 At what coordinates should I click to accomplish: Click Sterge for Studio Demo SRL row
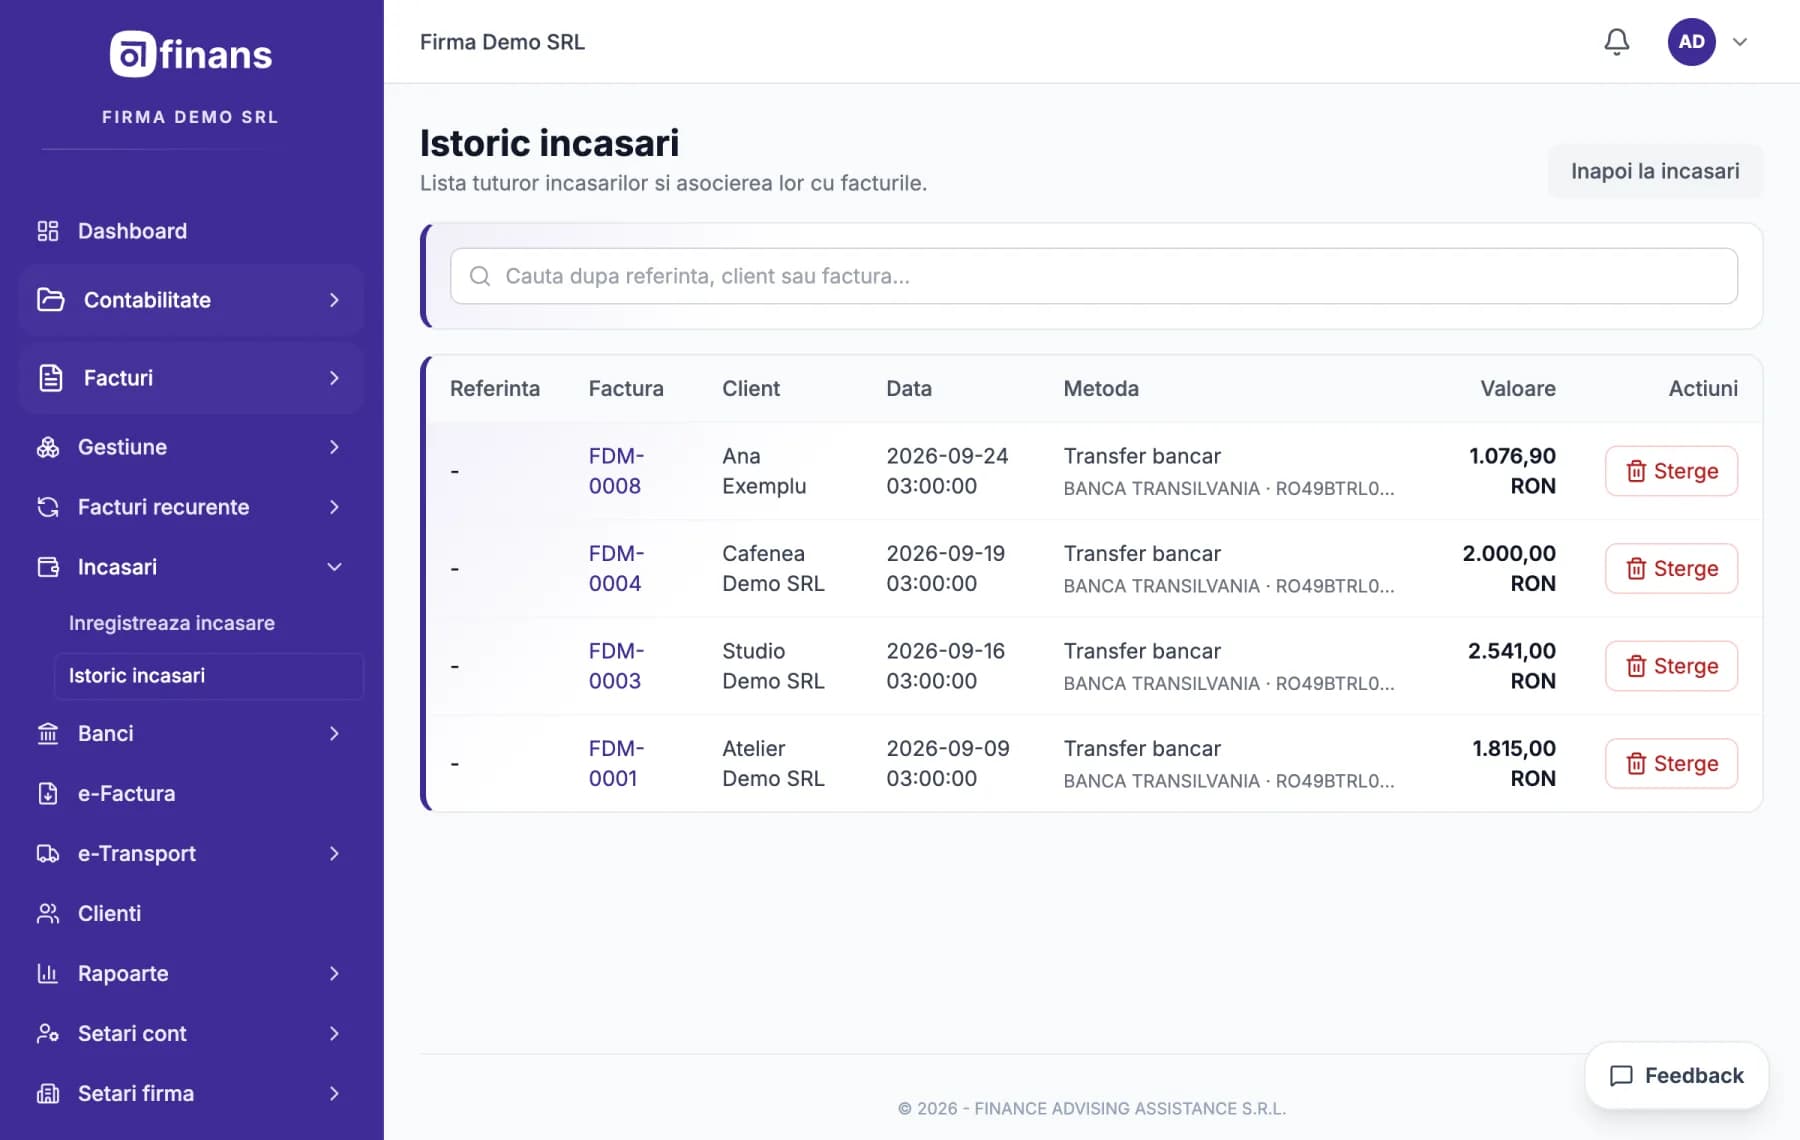(1671, 666)
